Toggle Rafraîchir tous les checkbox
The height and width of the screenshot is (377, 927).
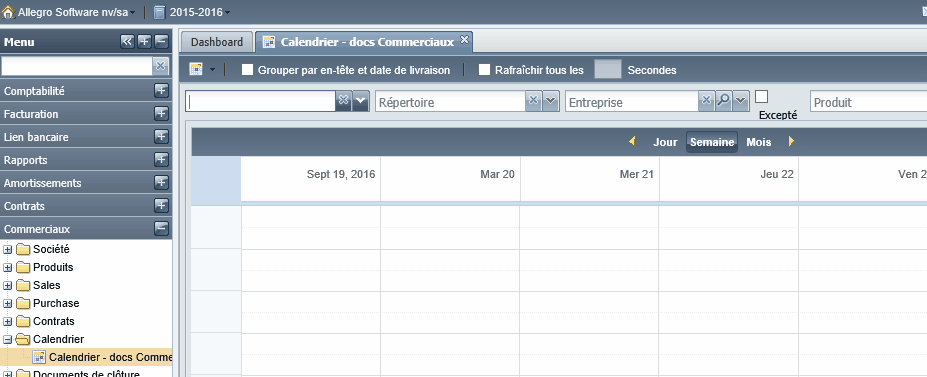[x=484, y=70]
